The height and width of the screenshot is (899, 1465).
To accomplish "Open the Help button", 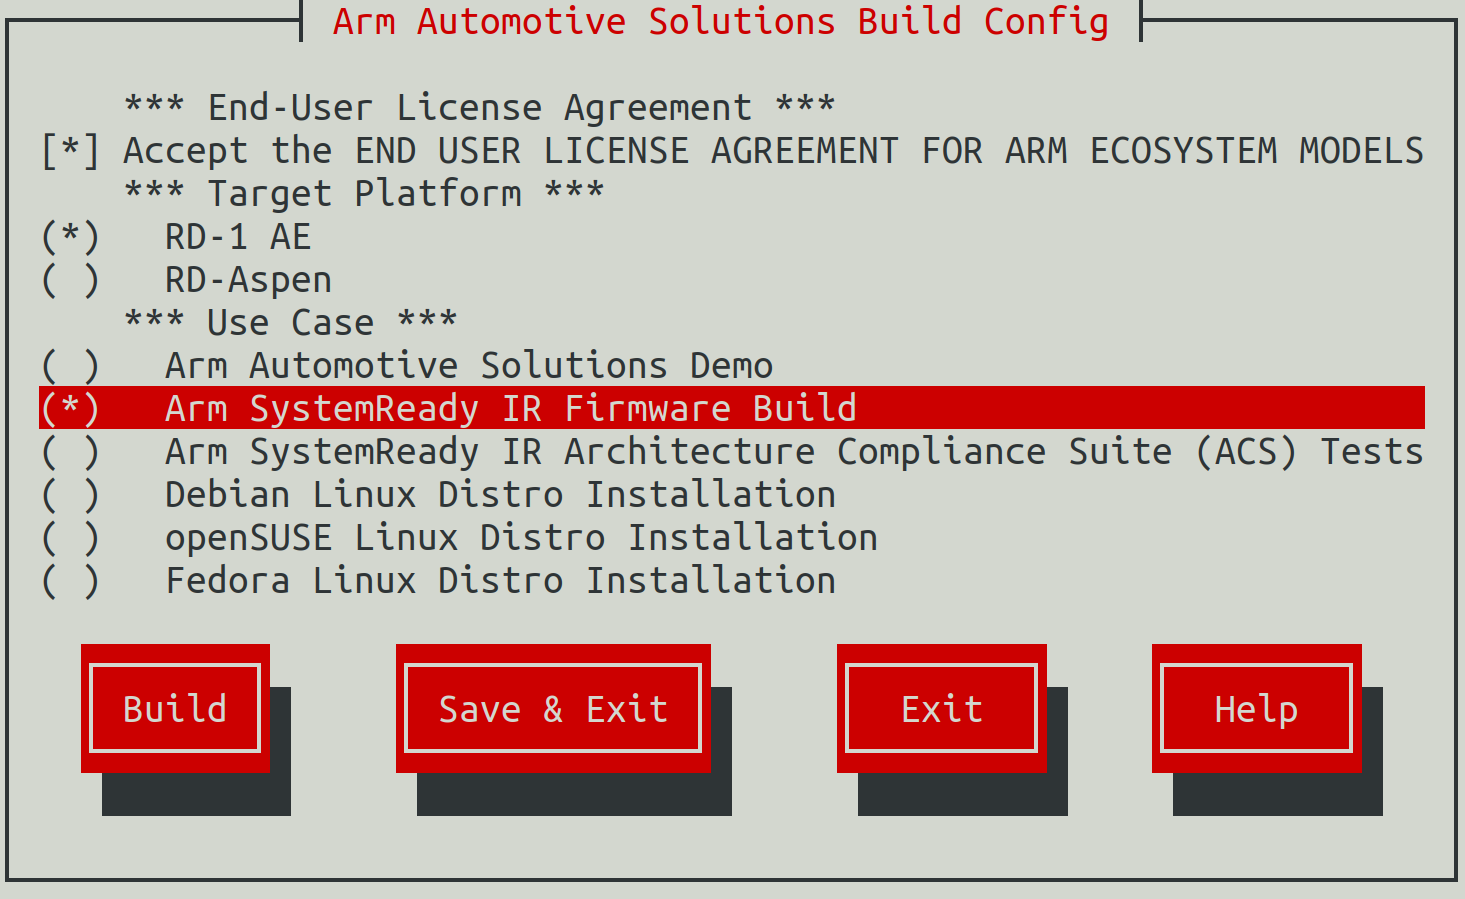I will [1257, 709].
